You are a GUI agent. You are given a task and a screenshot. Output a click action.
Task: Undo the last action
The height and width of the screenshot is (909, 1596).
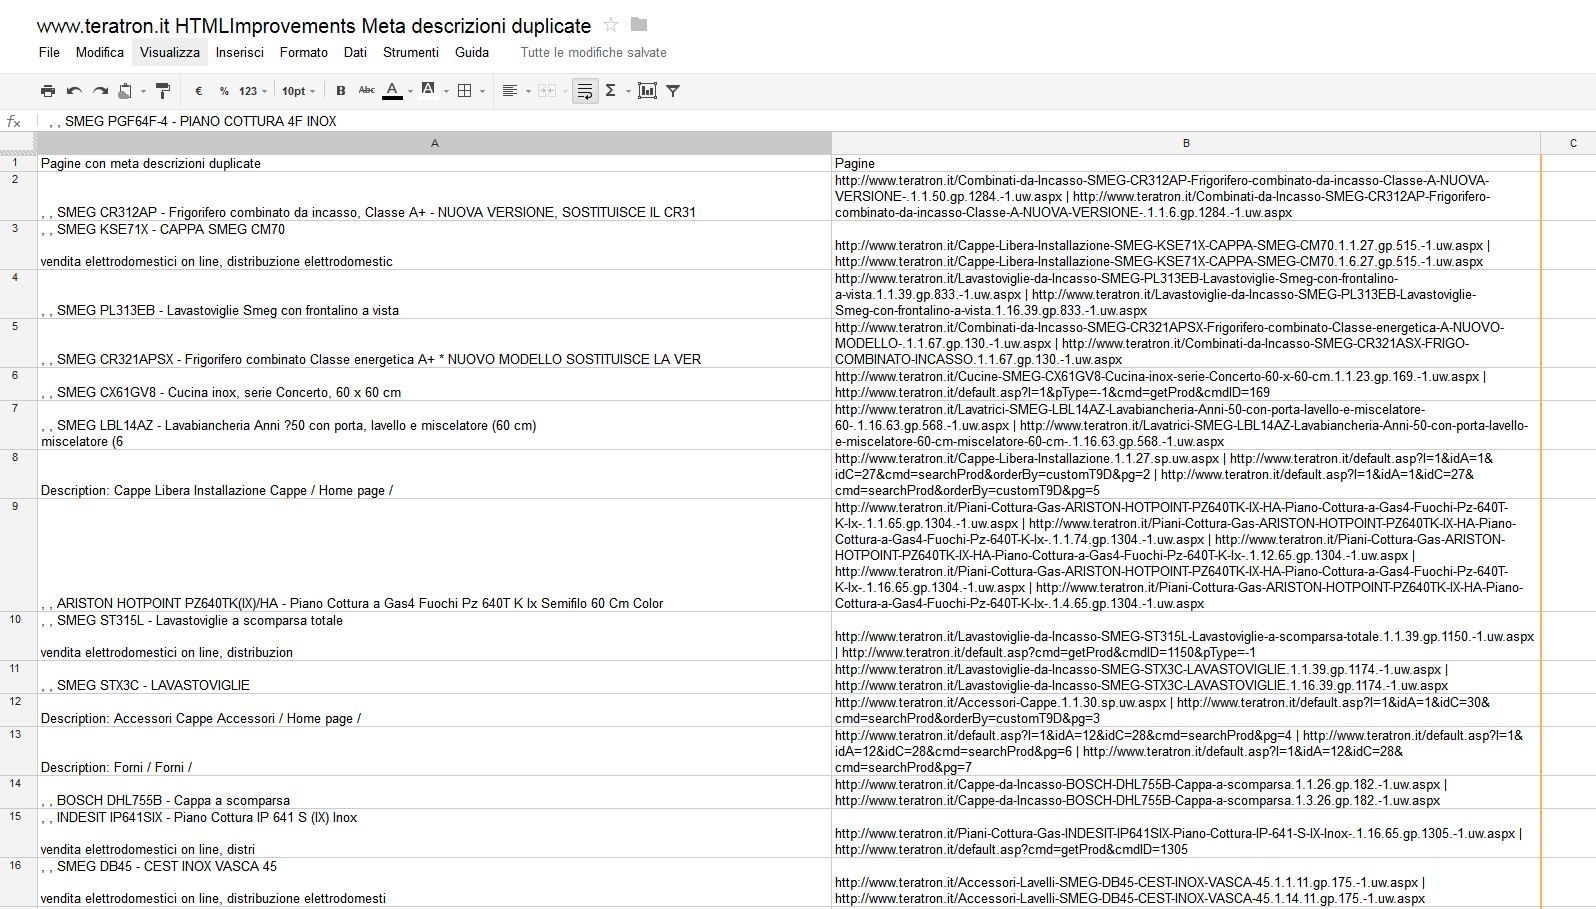pyautogui.click(x=74, y=91)
